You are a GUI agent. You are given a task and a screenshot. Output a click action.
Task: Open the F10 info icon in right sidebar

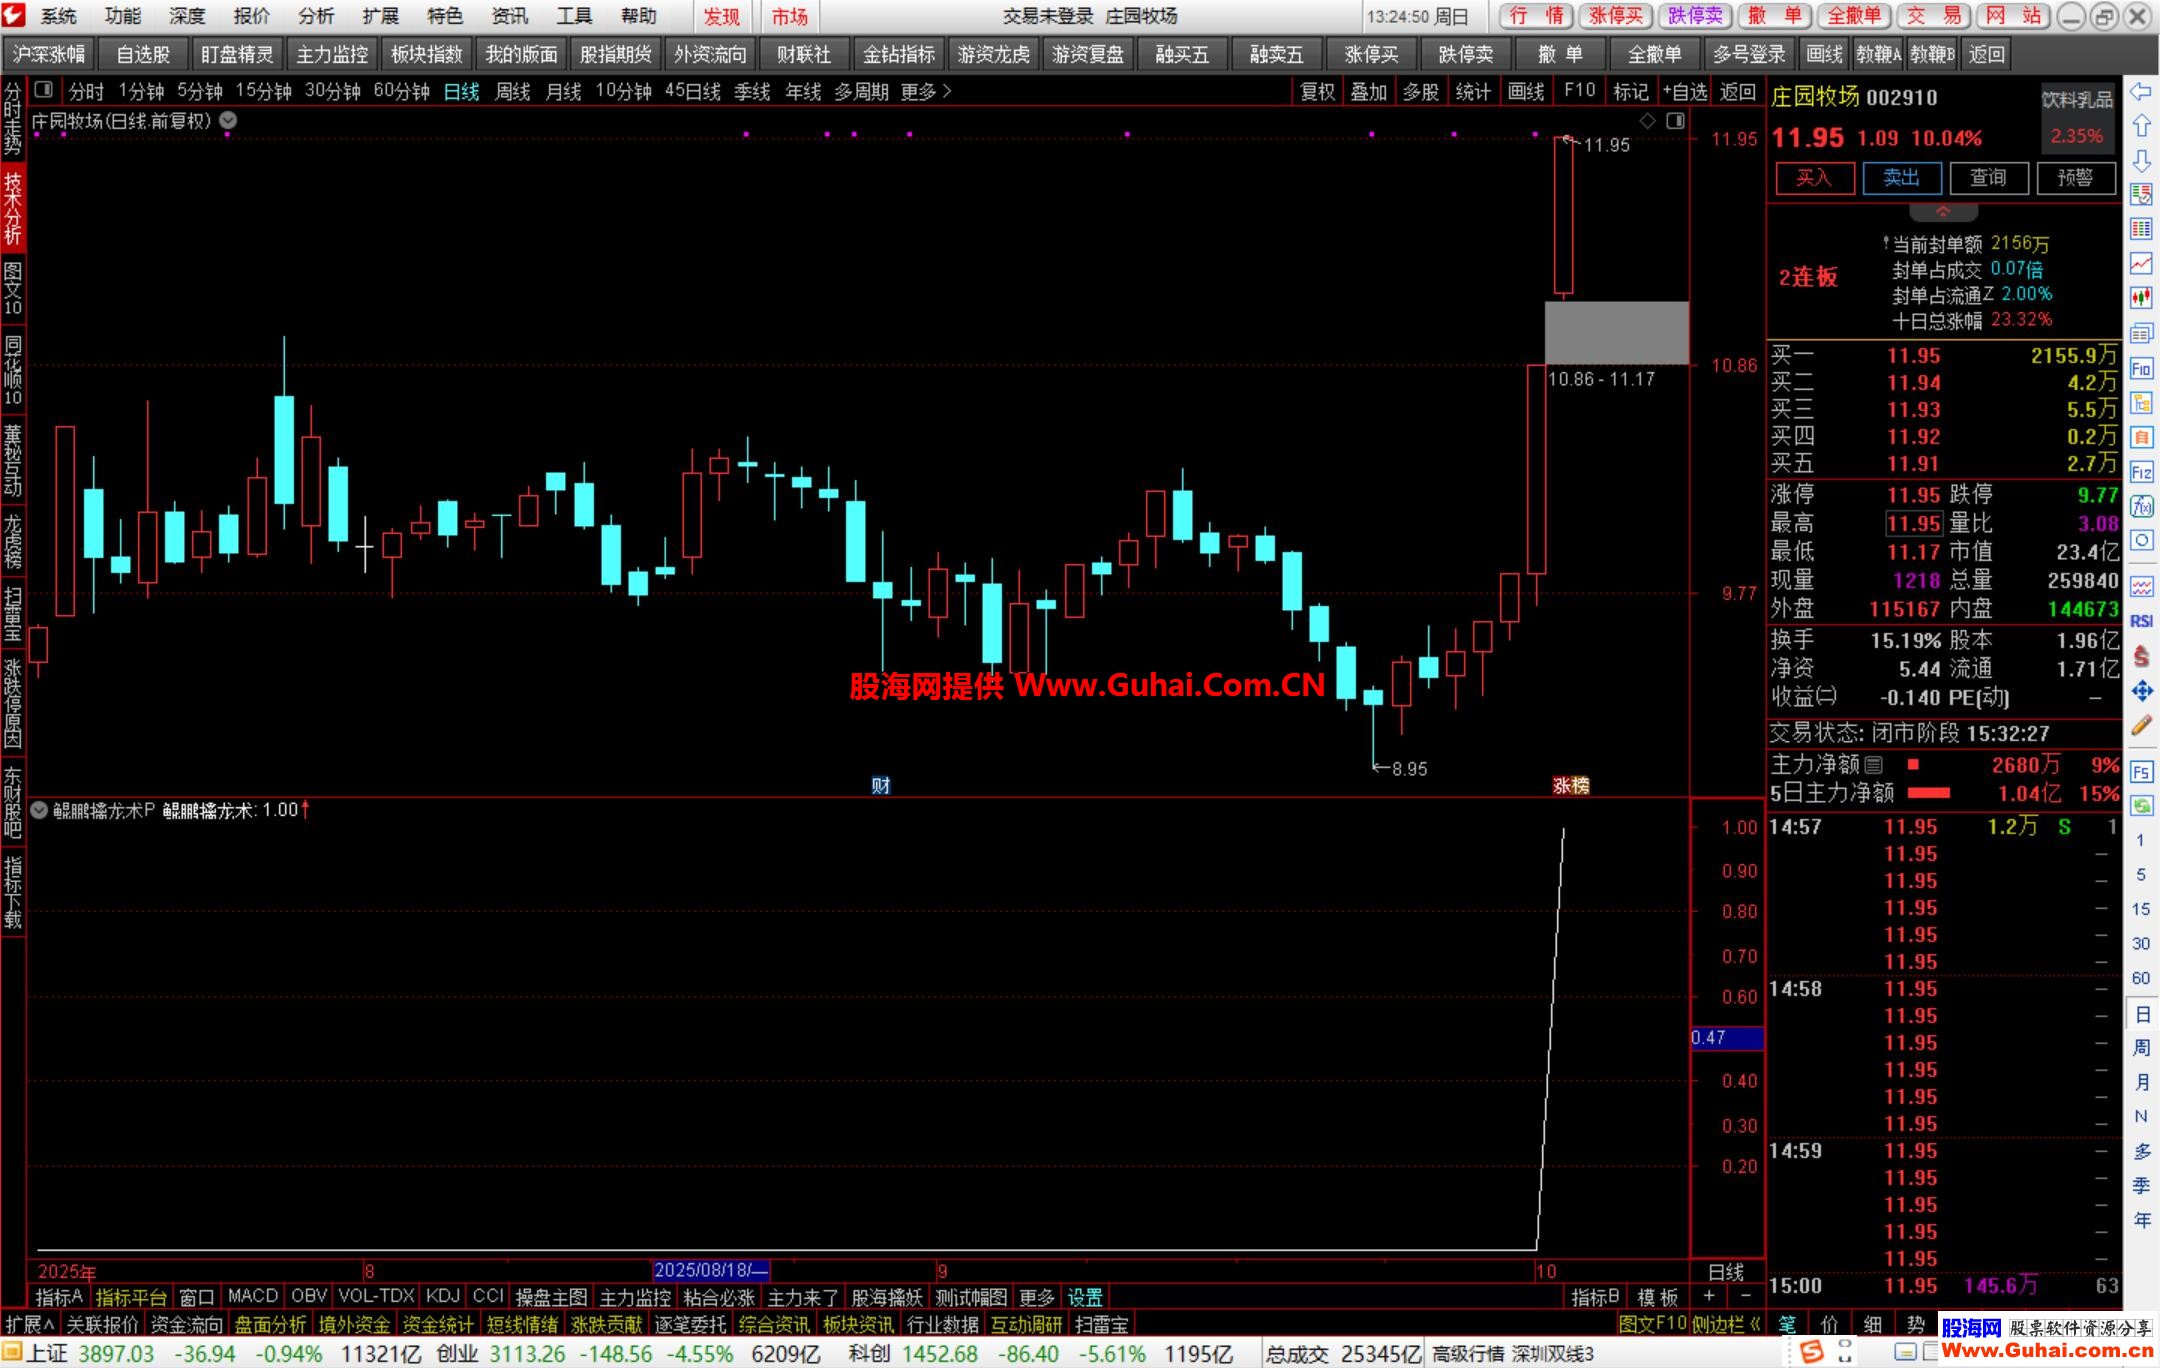pos(2141,369)
